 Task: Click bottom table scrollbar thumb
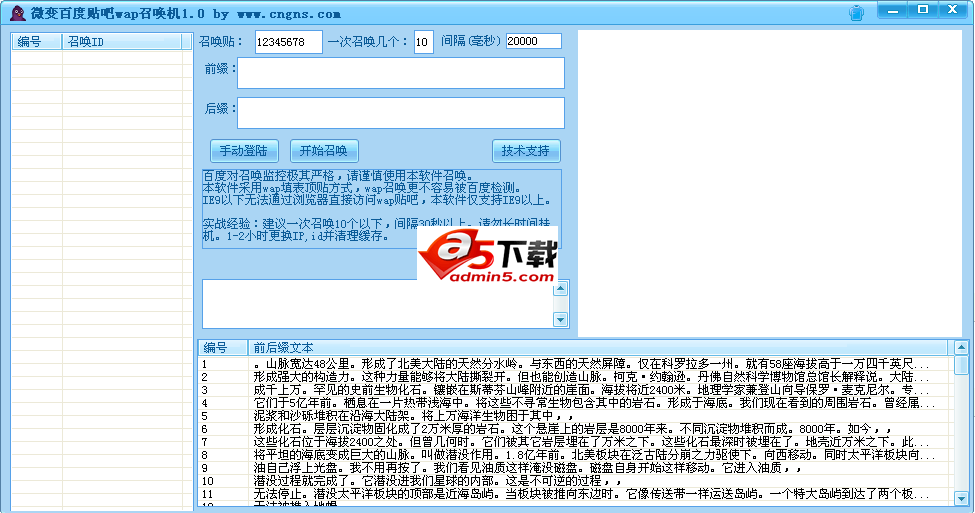961,365
